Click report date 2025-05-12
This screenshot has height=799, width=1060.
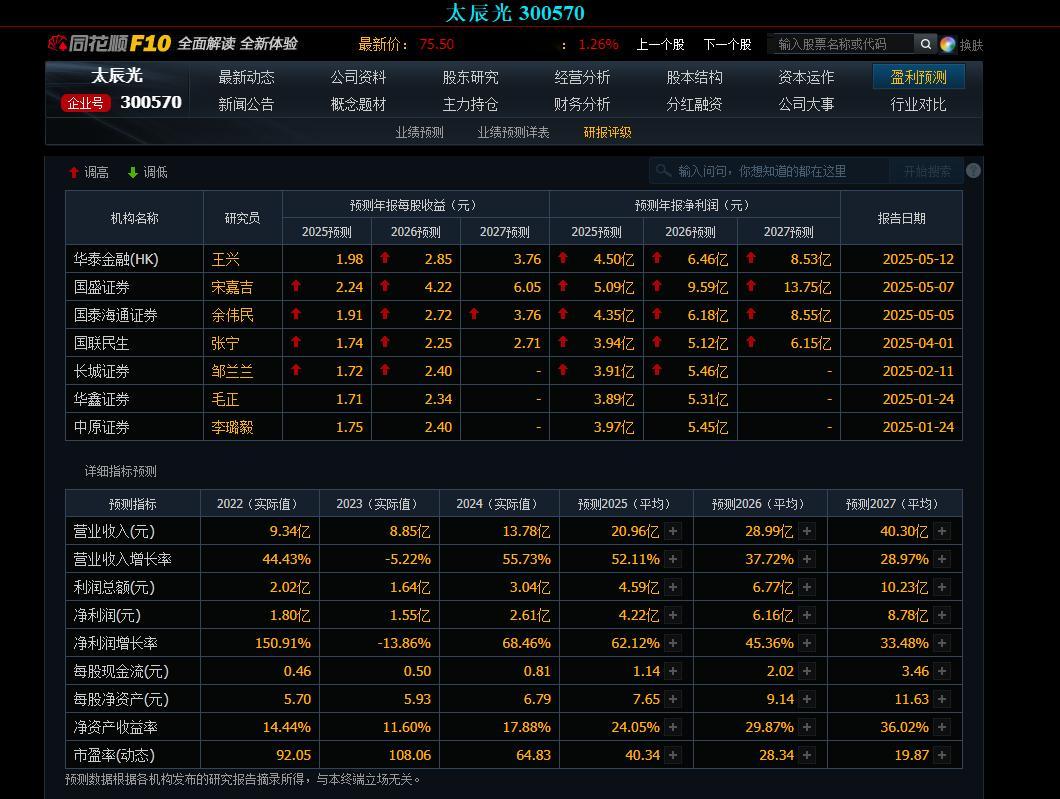[918, 259]
